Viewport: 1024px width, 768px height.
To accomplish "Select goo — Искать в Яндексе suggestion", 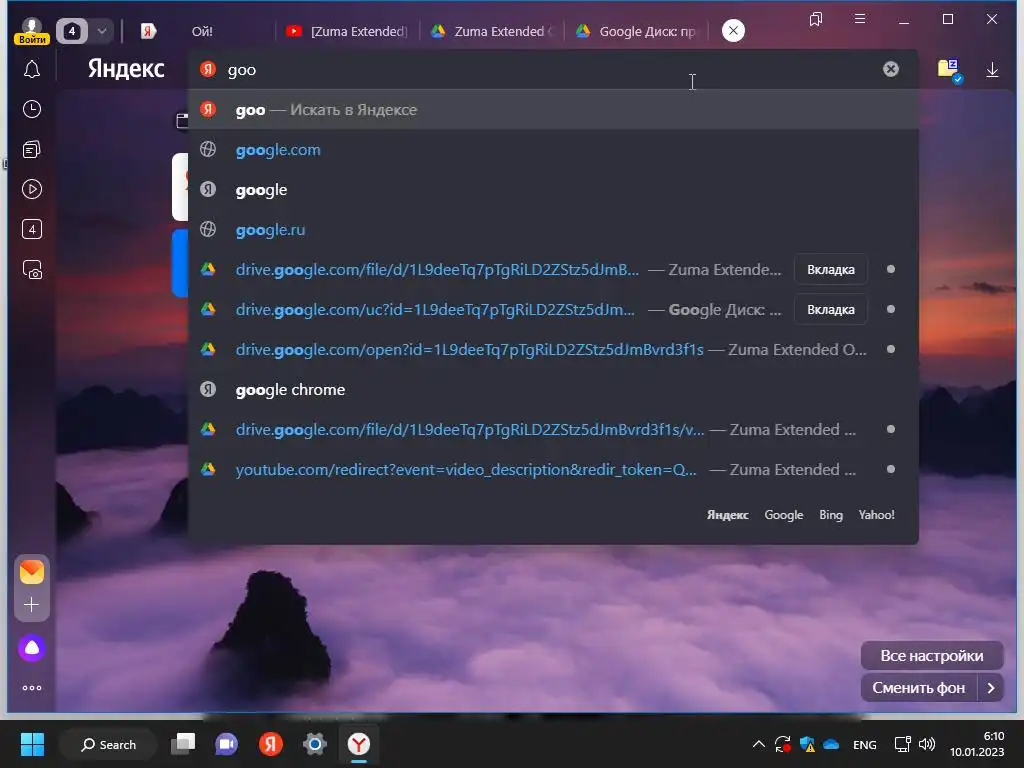I will pyautogui.click(x=553, y=110).
